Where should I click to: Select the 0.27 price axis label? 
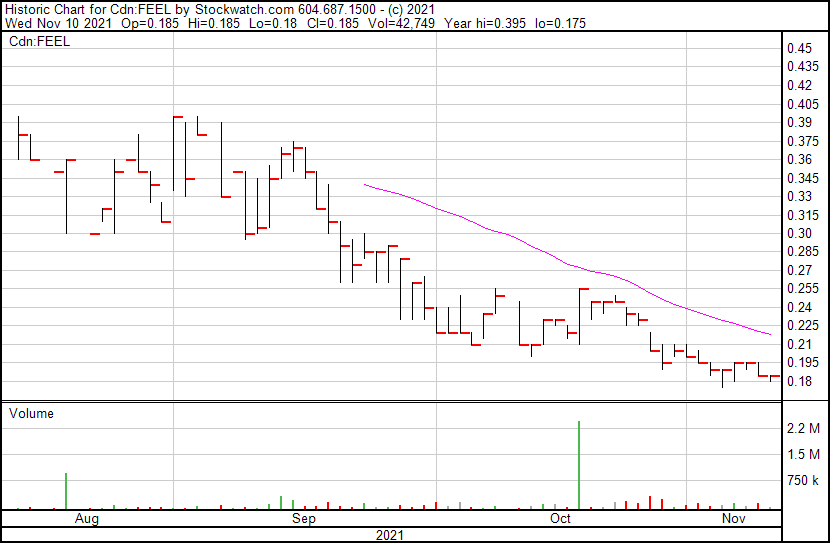(x=799, y=270)
